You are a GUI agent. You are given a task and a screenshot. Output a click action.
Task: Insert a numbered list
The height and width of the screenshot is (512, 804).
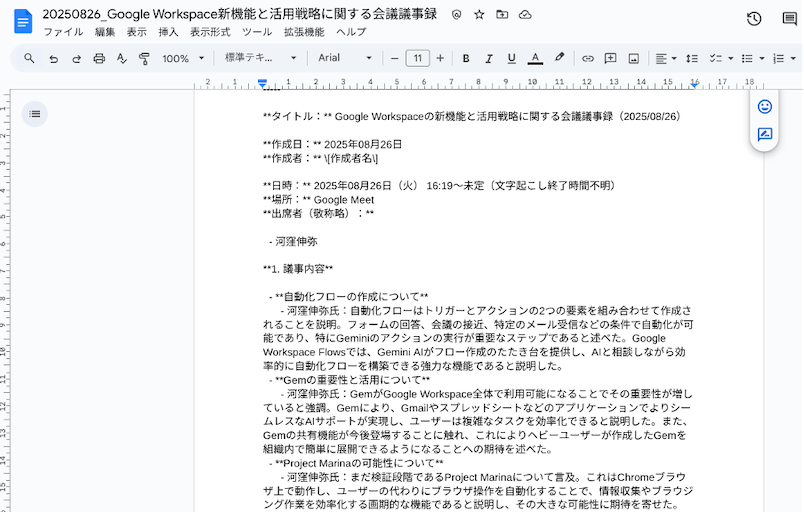point(779,58)
